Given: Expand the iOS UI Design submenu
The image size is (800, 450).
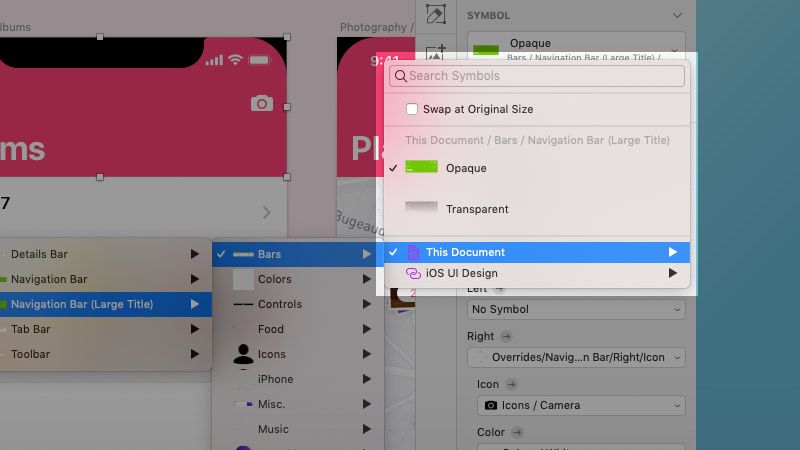Looking at the screenshot, I should coord(537,273).
